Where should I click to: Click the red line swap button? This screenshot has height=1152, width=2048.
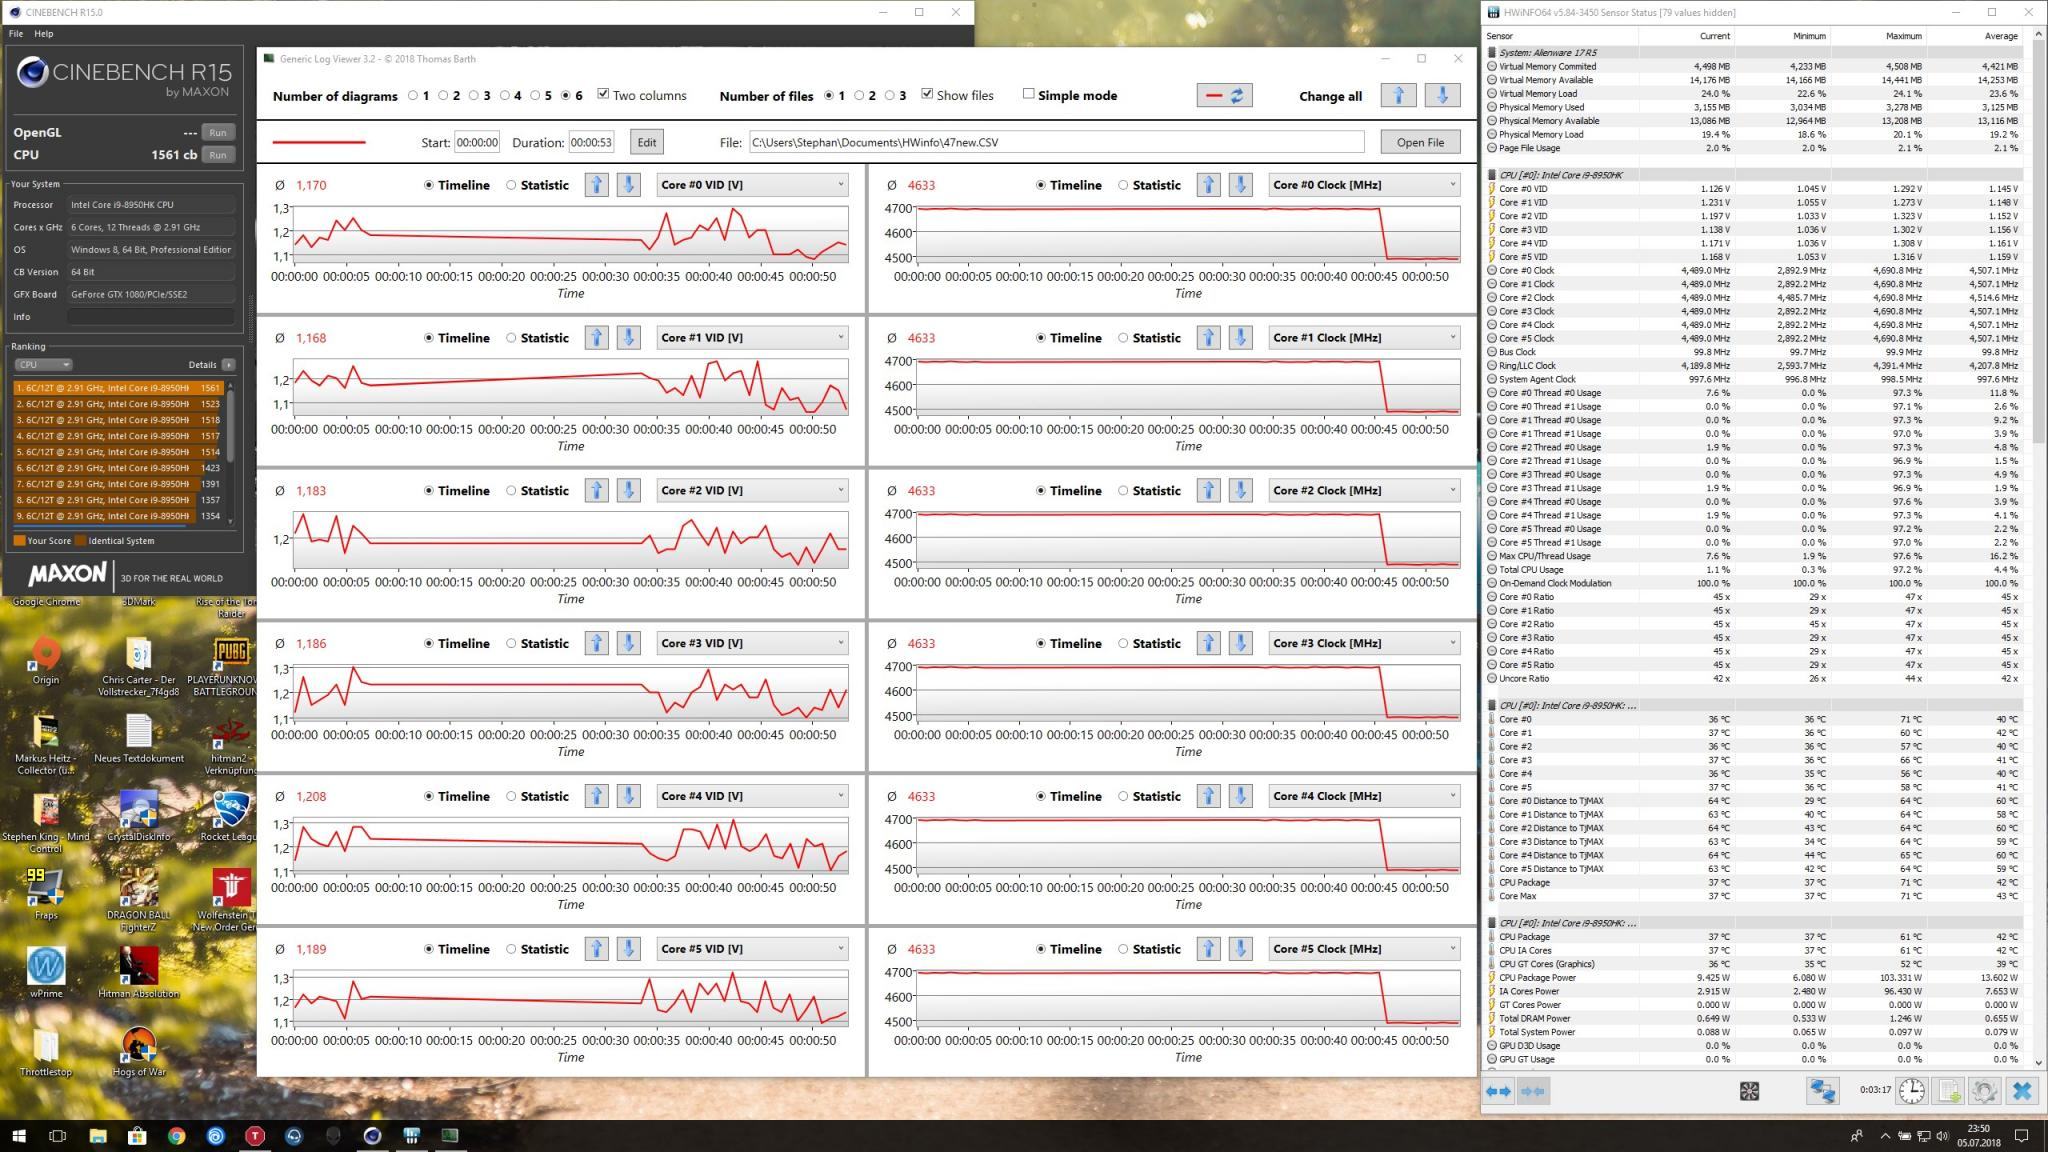1224,95
